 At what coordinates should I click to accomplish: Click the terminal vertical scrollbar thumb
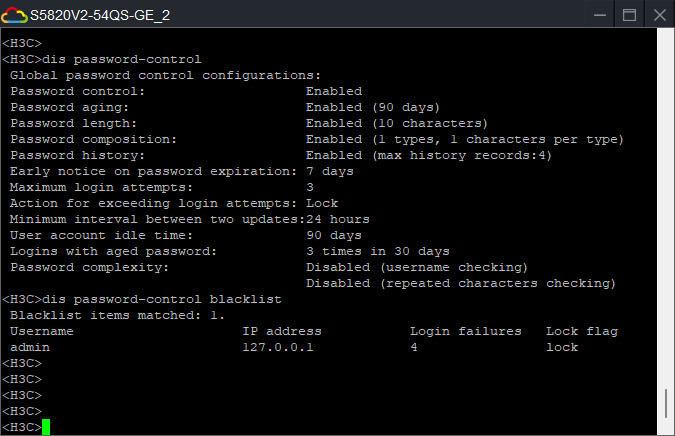(x=666, y=403)
